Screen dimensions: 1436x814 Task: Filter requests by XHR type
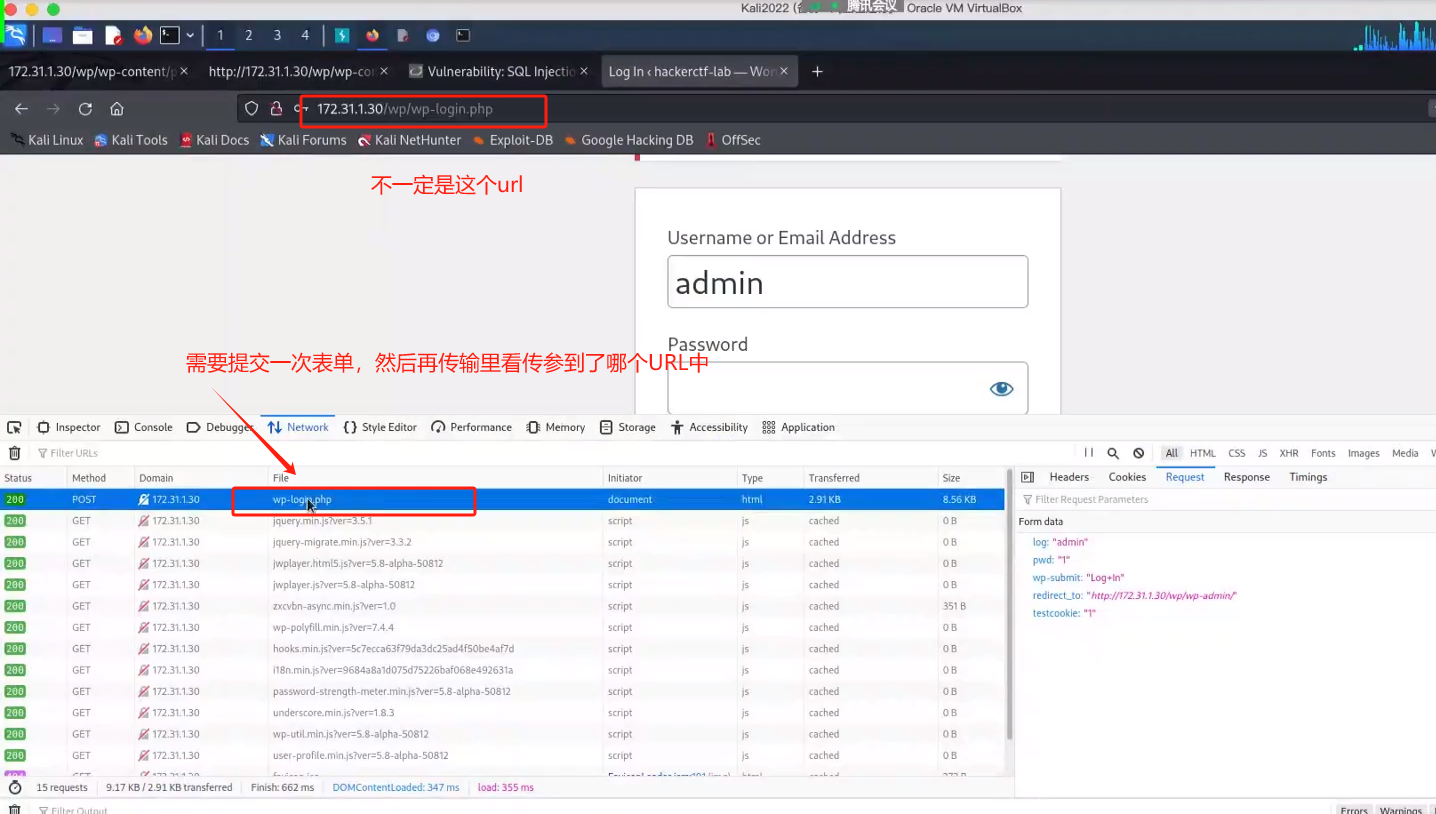point(1289,453)
